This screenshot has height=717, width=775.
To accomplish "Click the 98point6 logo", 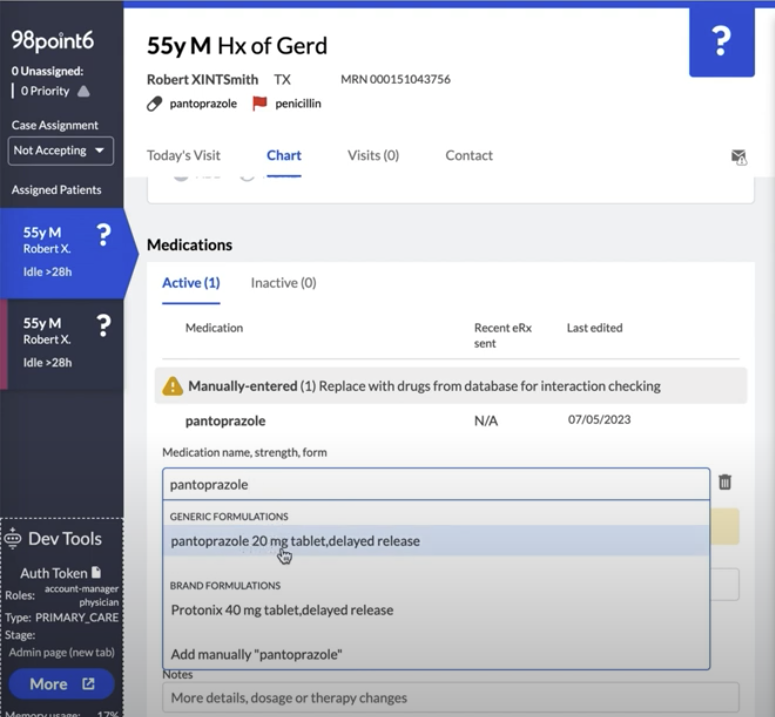I will (x=52, y=41).
